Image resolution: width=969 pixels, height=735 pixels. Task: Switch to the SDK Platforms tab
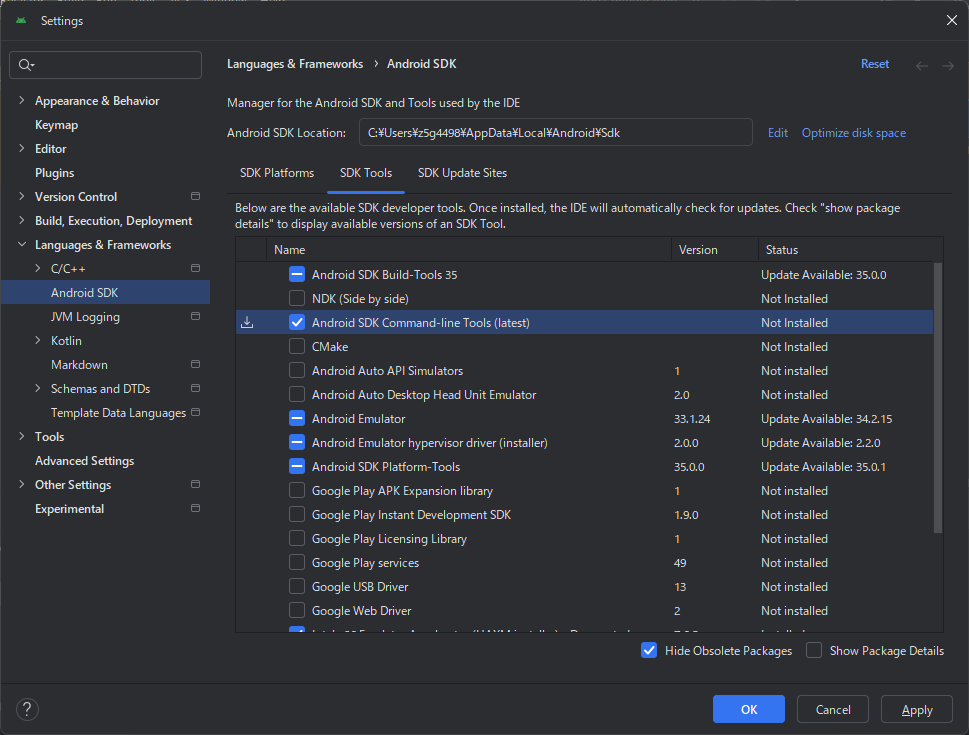[x=277, y=173]
